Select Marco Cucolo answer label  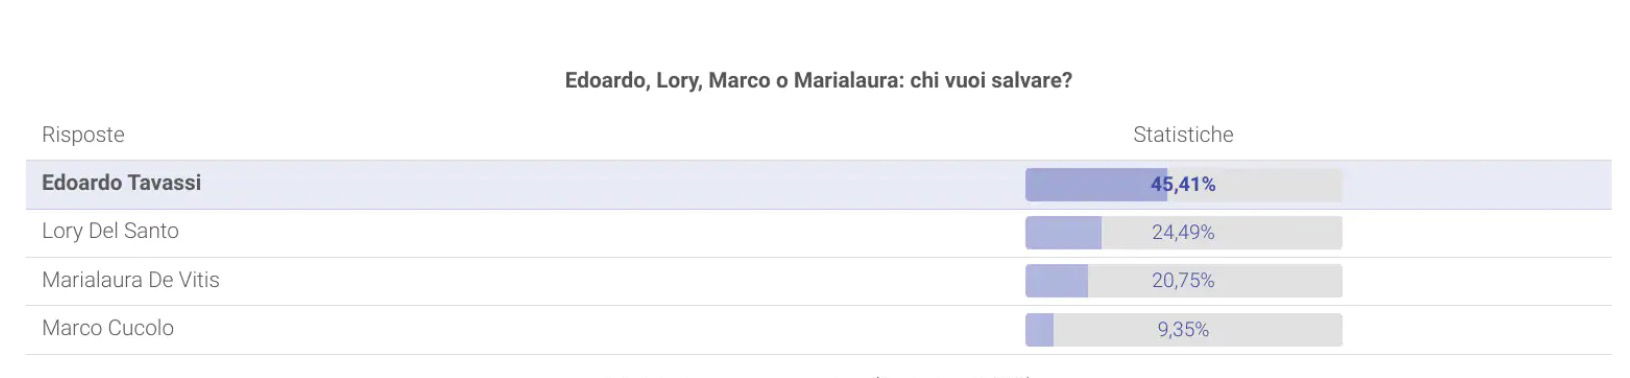(108, 328)
